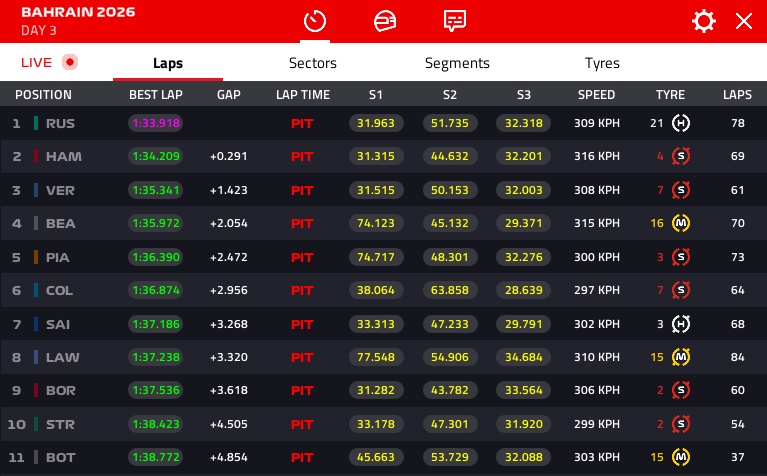Viewport: 767px width, 476px height.
Task: Click RUS hard tyre icon
Action: 681,123
